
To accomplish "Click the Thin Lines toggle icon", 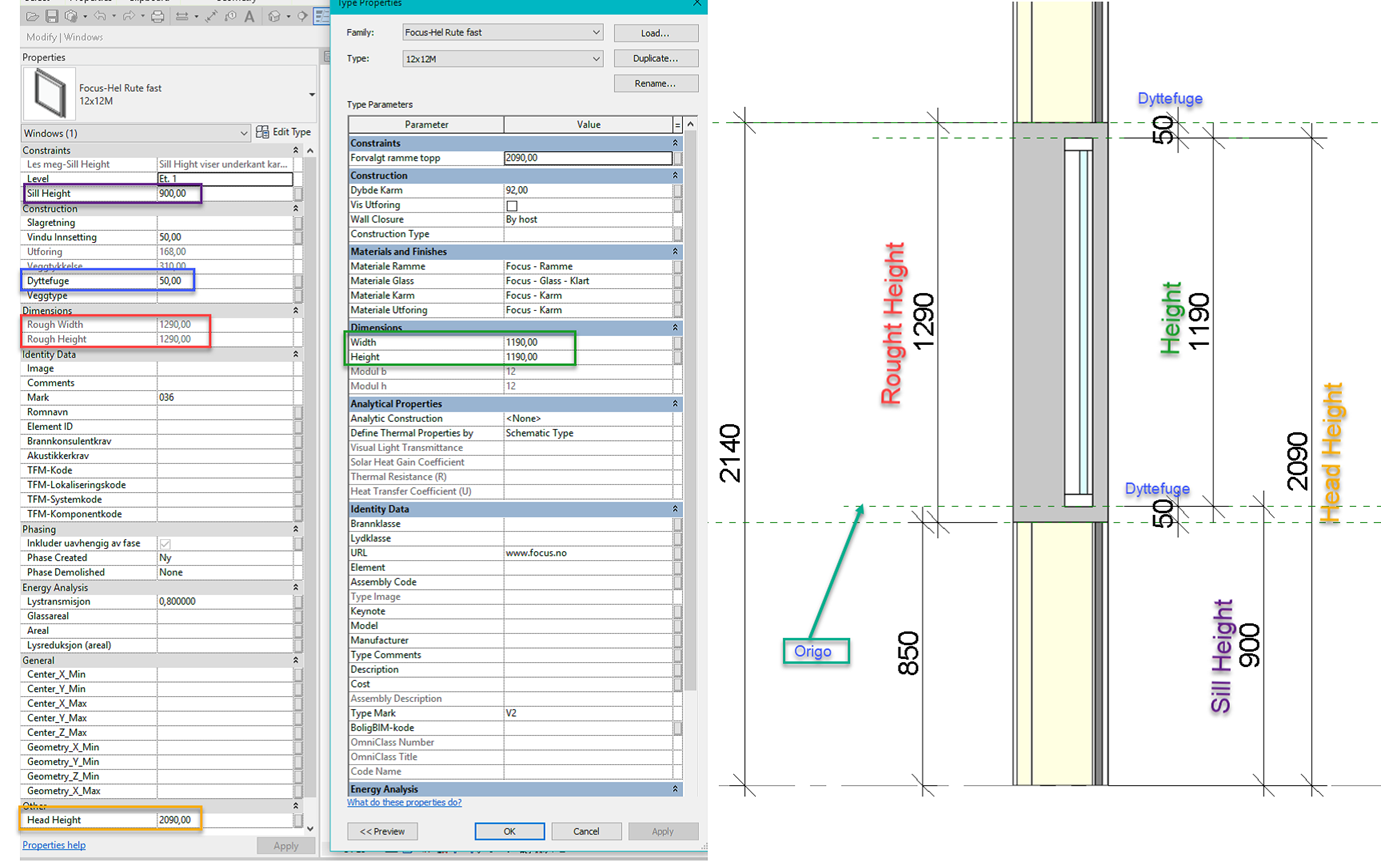I will [x=322, y=16].
